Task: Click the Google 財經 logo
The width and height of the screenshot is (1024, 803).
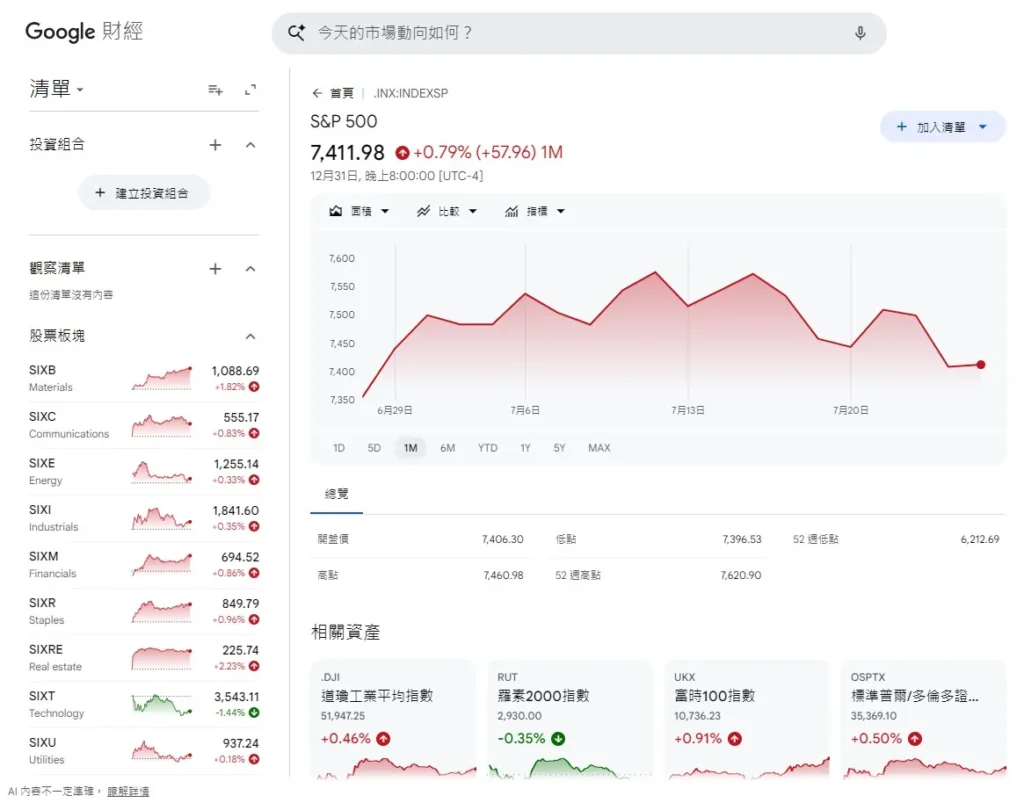Action: point(84,31)
